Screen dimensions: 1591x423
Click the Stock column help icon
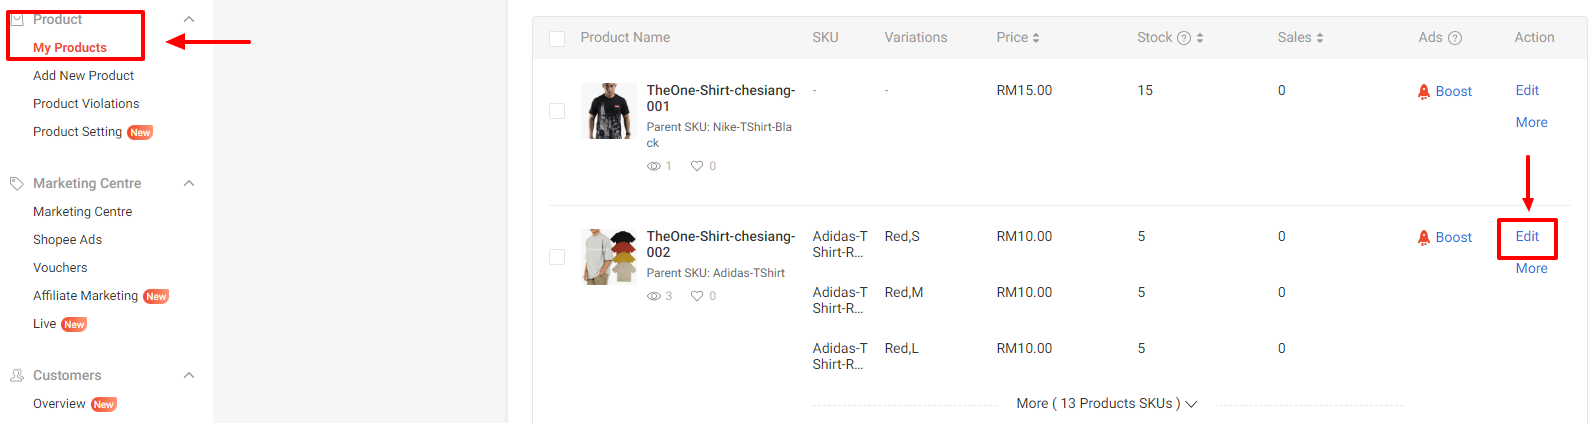pyautogui.click(x=1184, y=38)
